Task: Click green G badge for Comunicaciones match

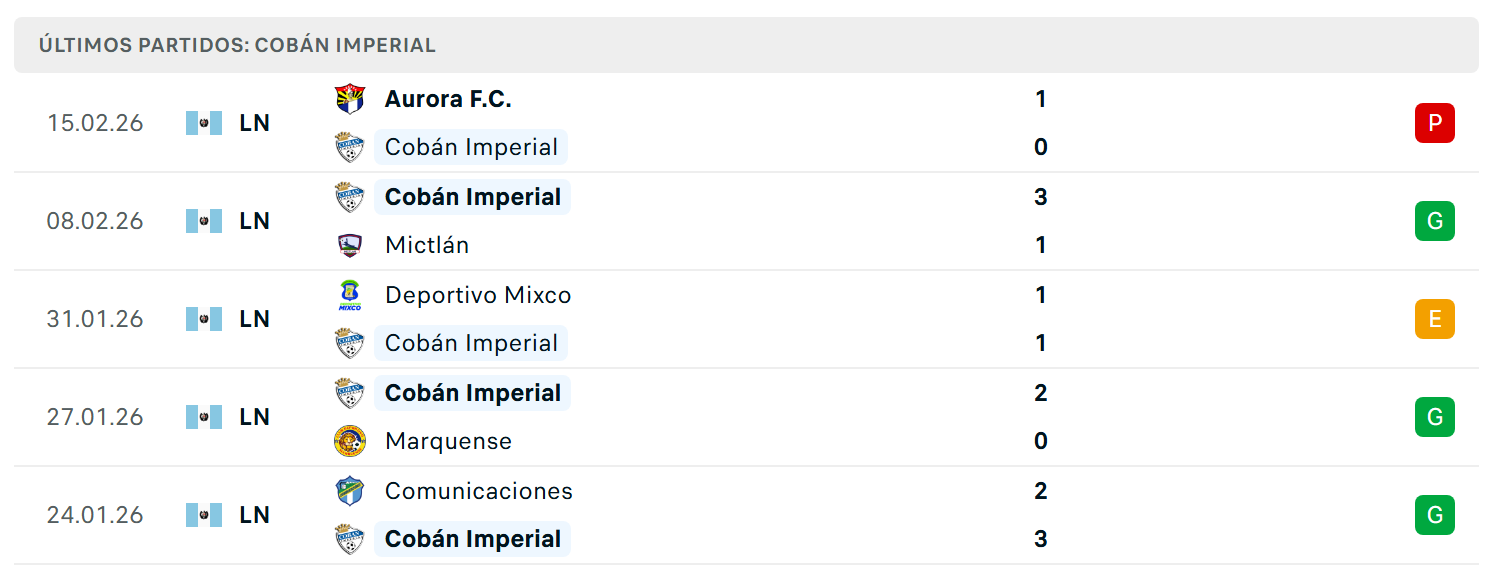Action: pos(1435,515)
